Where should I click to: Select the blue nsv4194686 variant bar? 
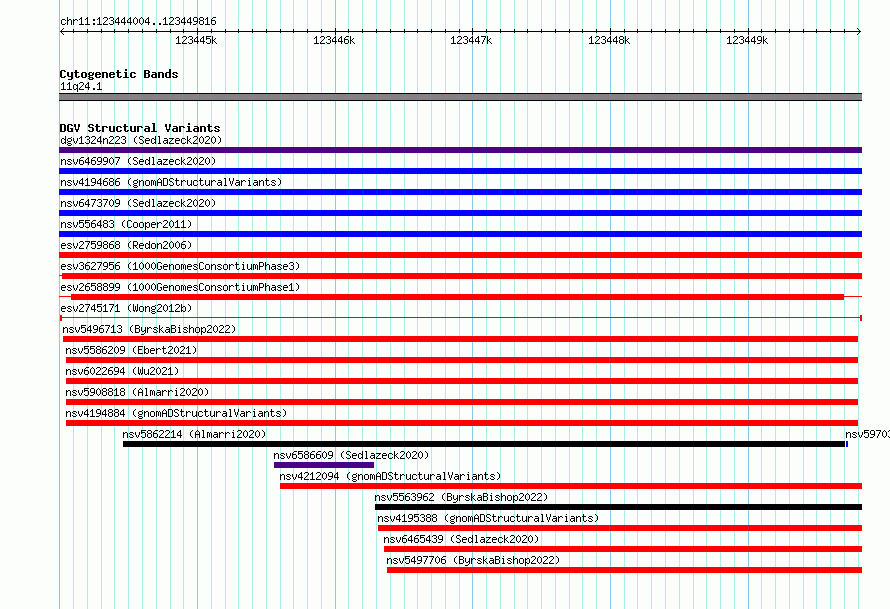tap(460, 192)
